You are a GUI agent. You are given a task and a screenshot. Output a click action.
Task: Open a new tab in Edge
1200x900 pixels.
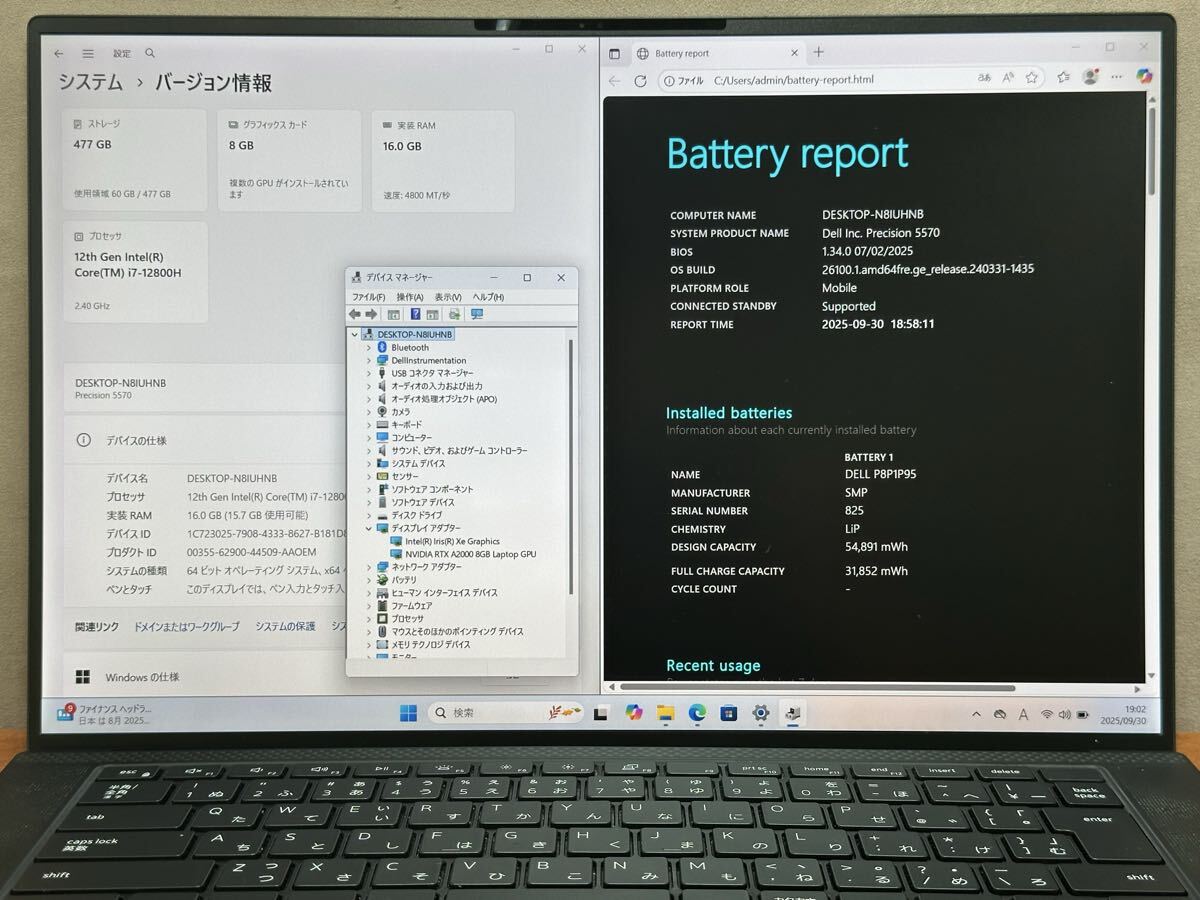click(x=819, y=52)
